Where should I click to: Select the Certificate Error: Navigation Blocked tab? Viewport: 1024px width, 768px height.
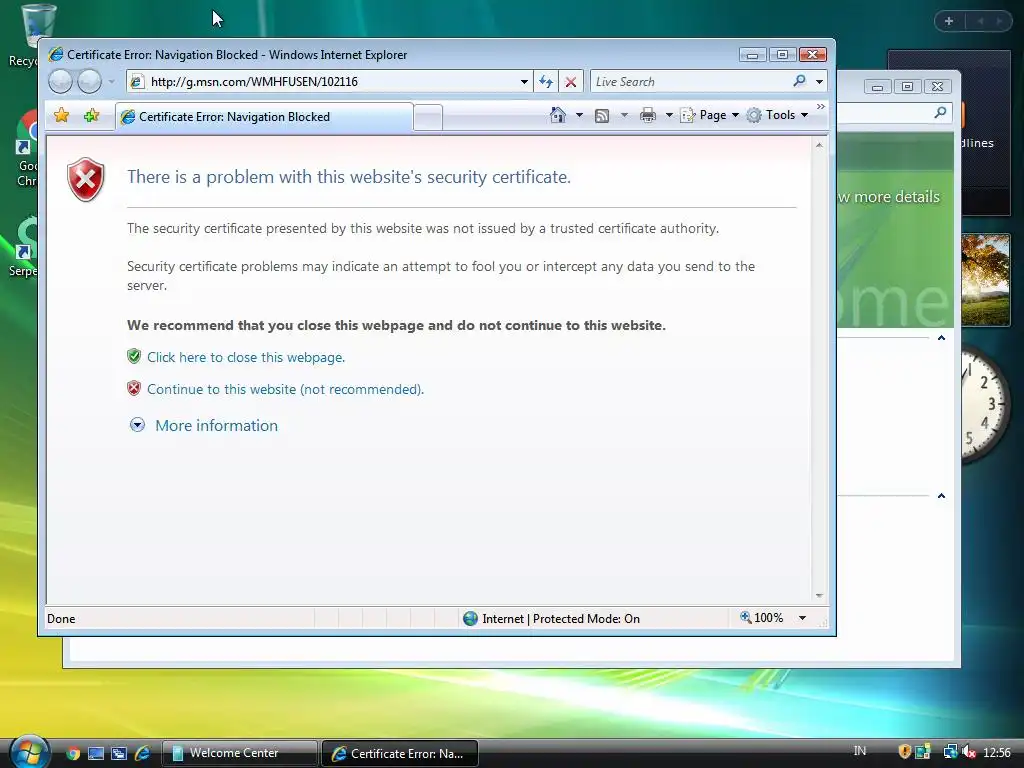pyautogui.click(x=264, y=117)
